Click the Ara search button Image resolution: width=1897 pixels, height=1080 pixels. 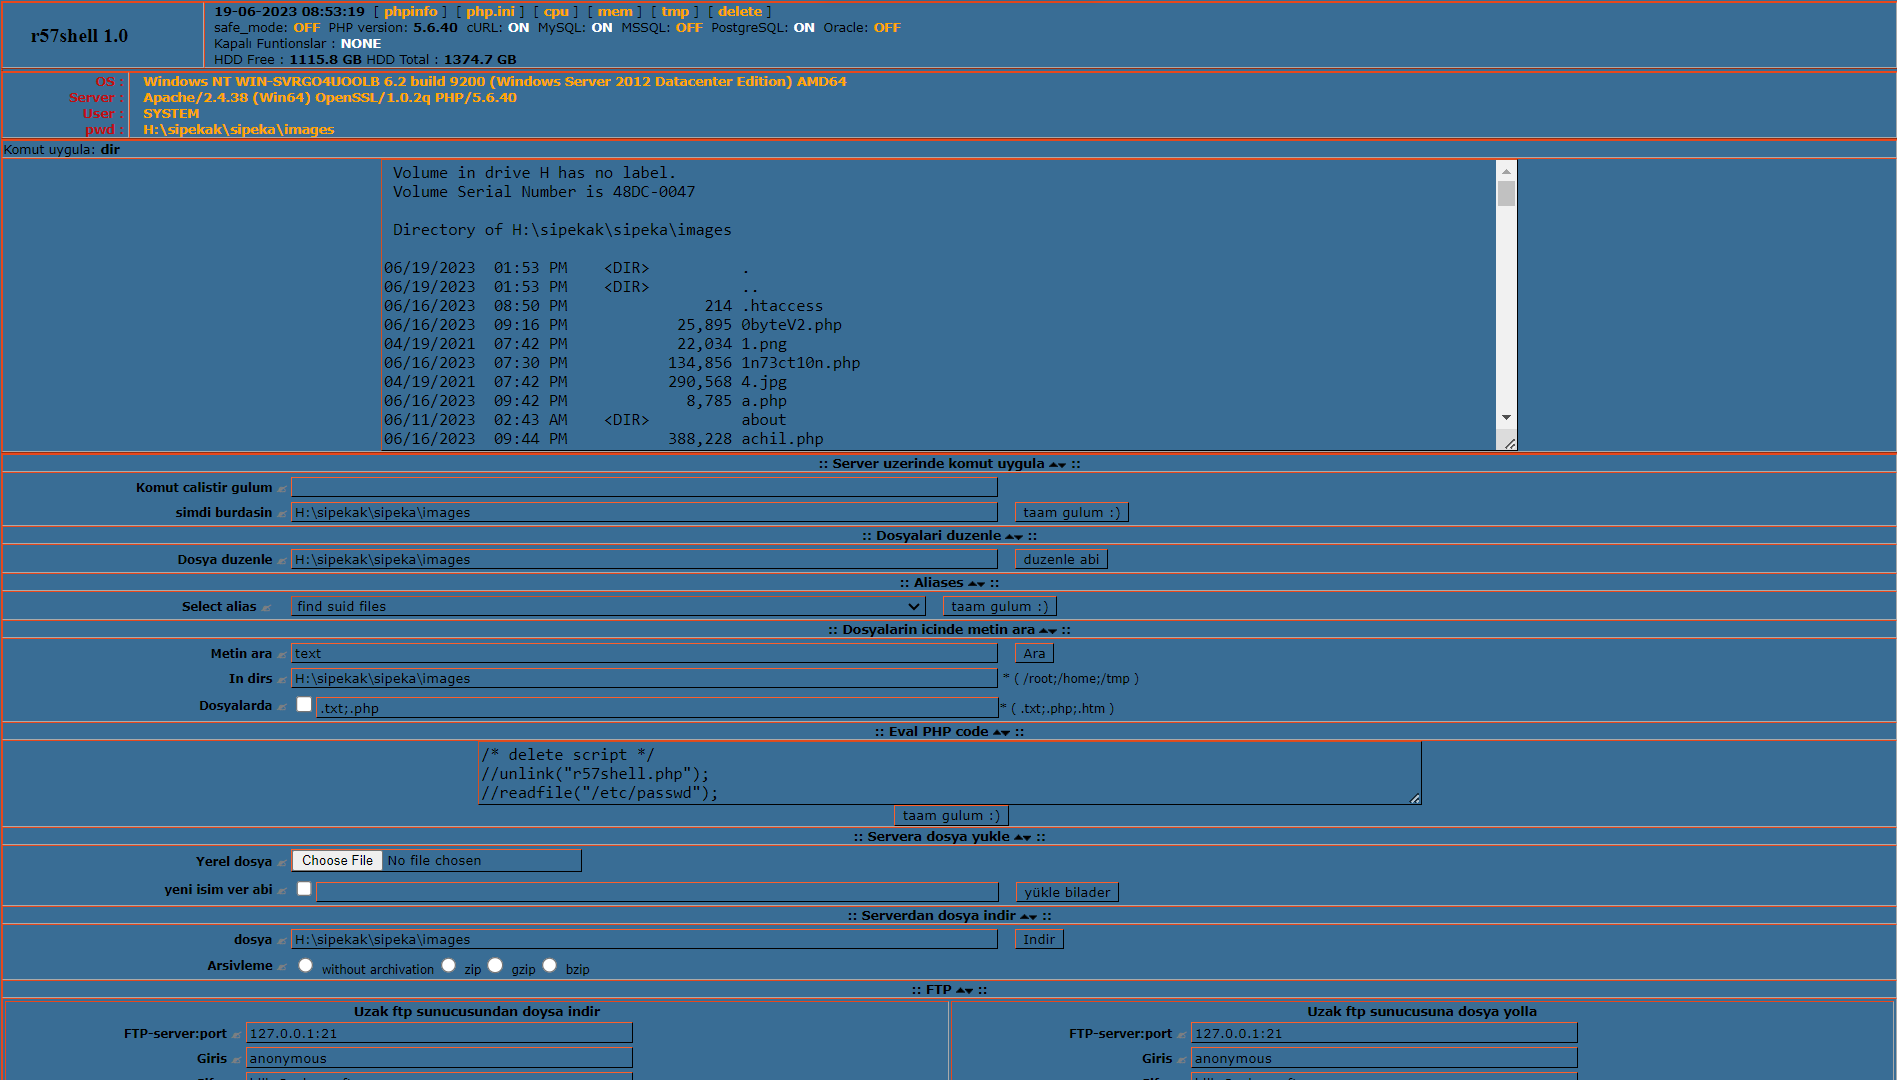(x=1034, y=653)
